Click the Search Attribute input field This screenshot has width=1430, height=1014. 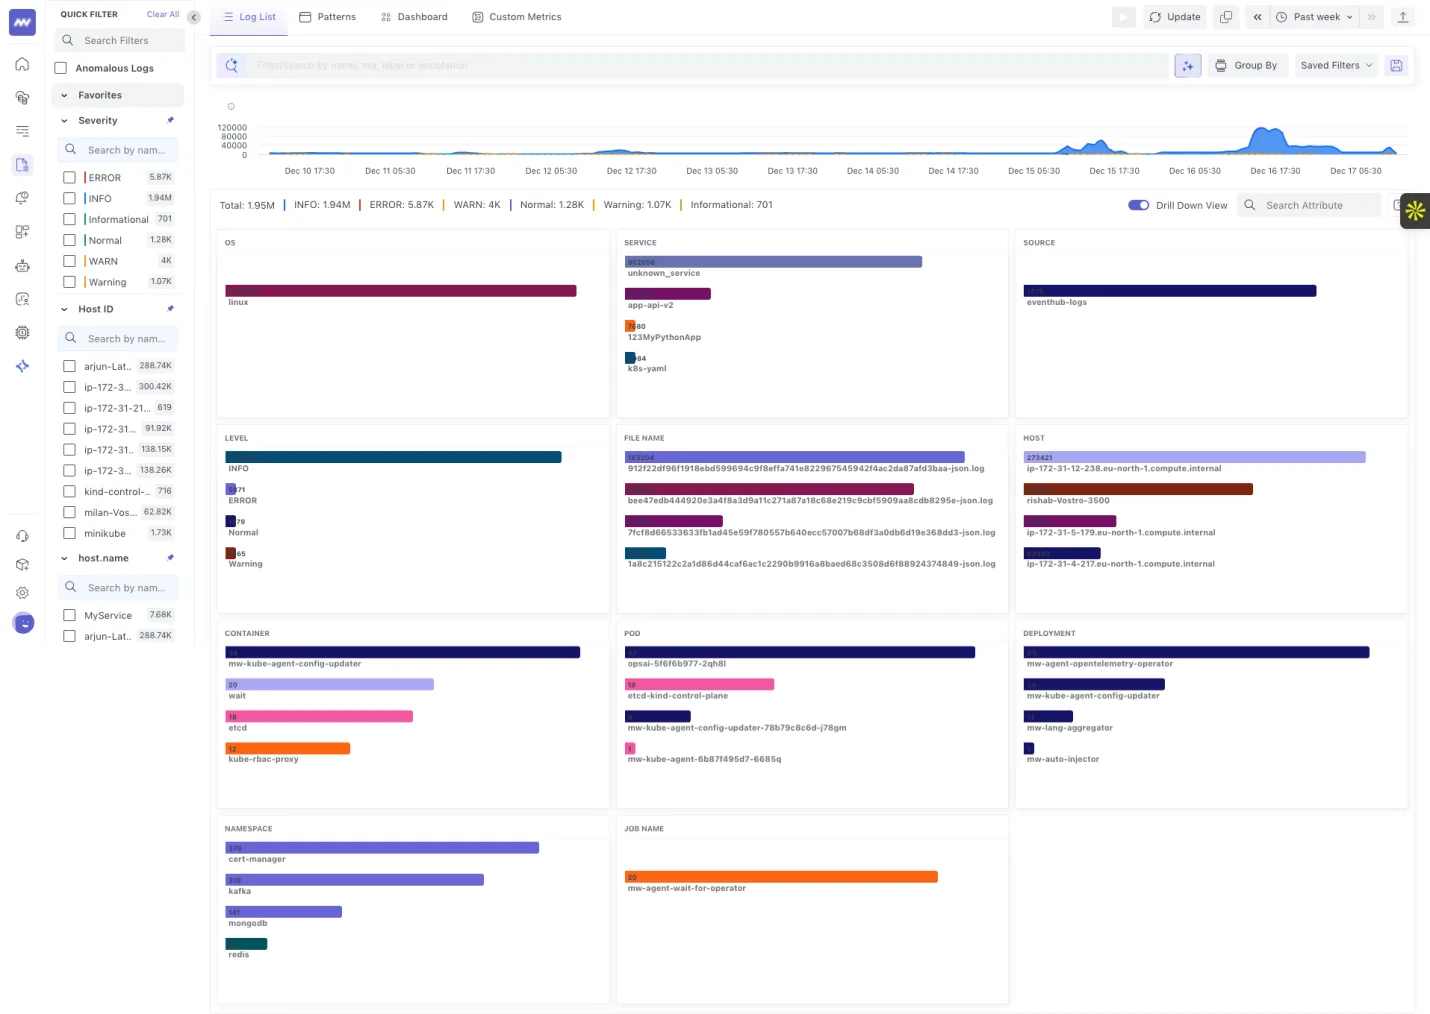[x=1309, y=206]
